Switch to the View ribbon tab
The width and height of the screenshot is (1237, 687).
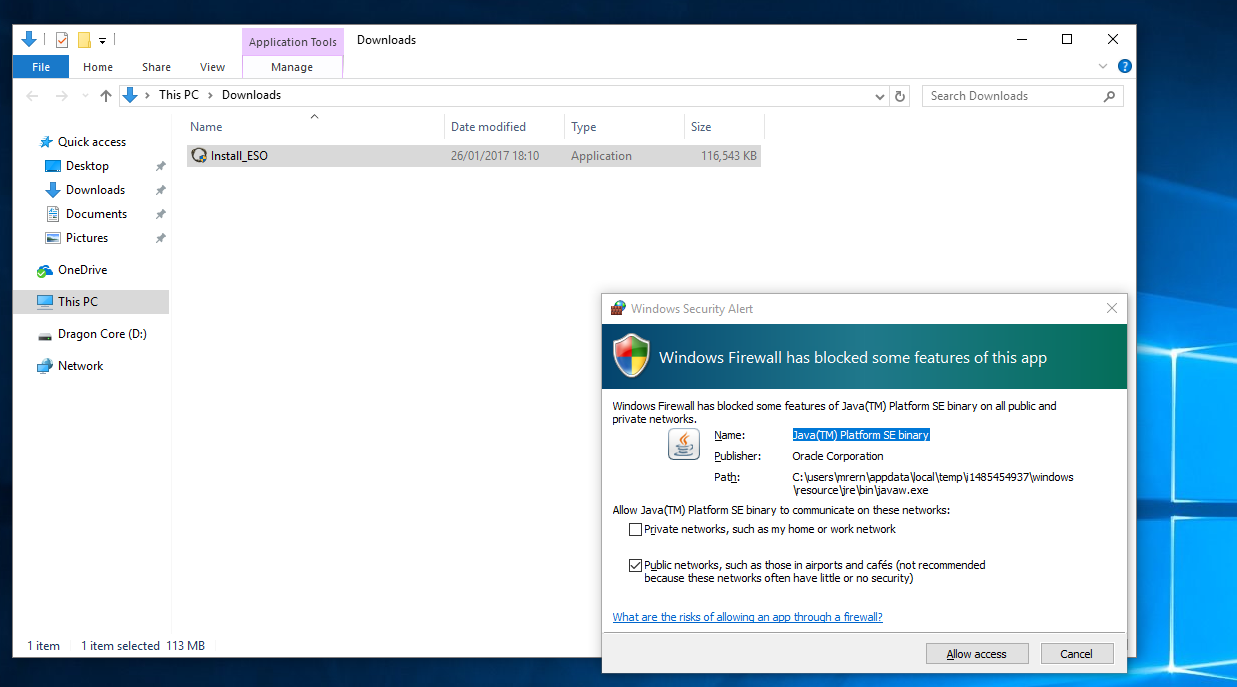pyautogui.click(x=212, y=67)
